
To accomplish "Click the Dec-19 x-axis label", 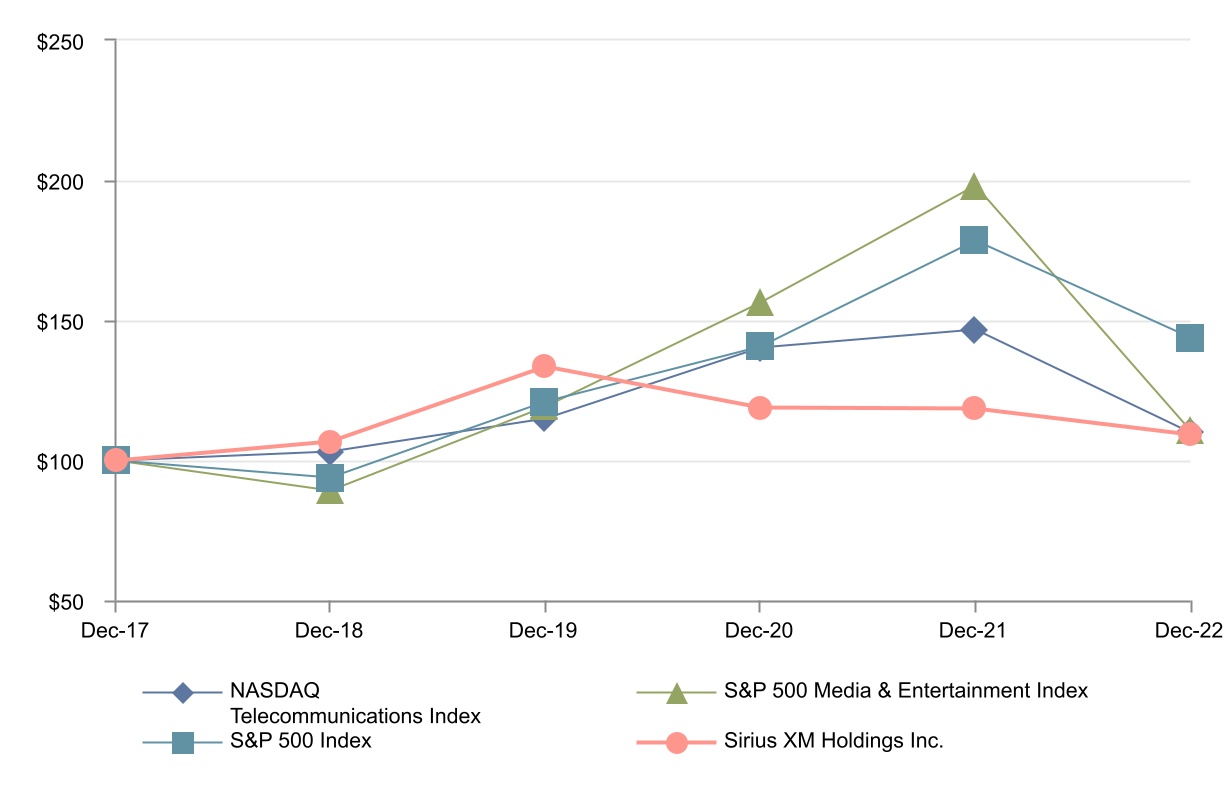I will pyautogui.click(x=544, y=632).
